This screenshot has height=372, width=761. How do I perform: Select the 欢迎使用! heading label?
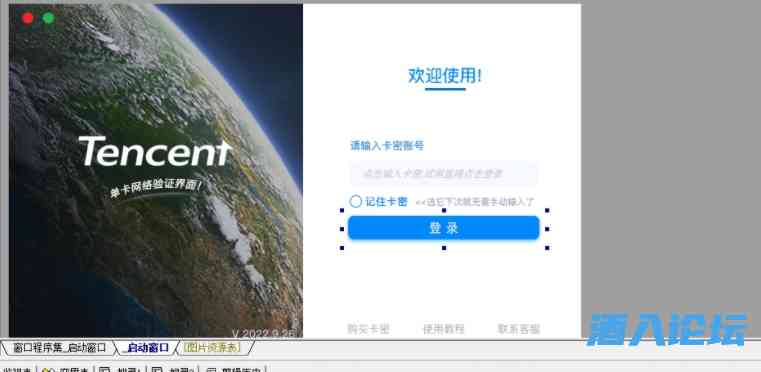(x=445, y=76)
